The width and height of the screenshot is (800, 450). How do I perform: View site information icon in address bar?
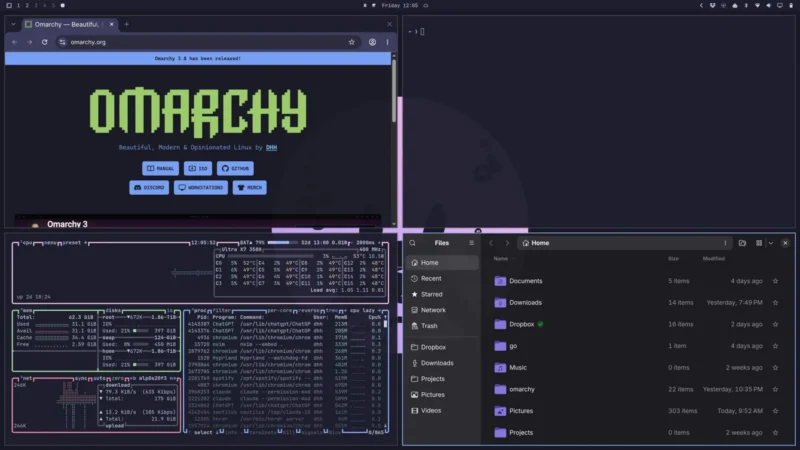click(x=62, y=42)
